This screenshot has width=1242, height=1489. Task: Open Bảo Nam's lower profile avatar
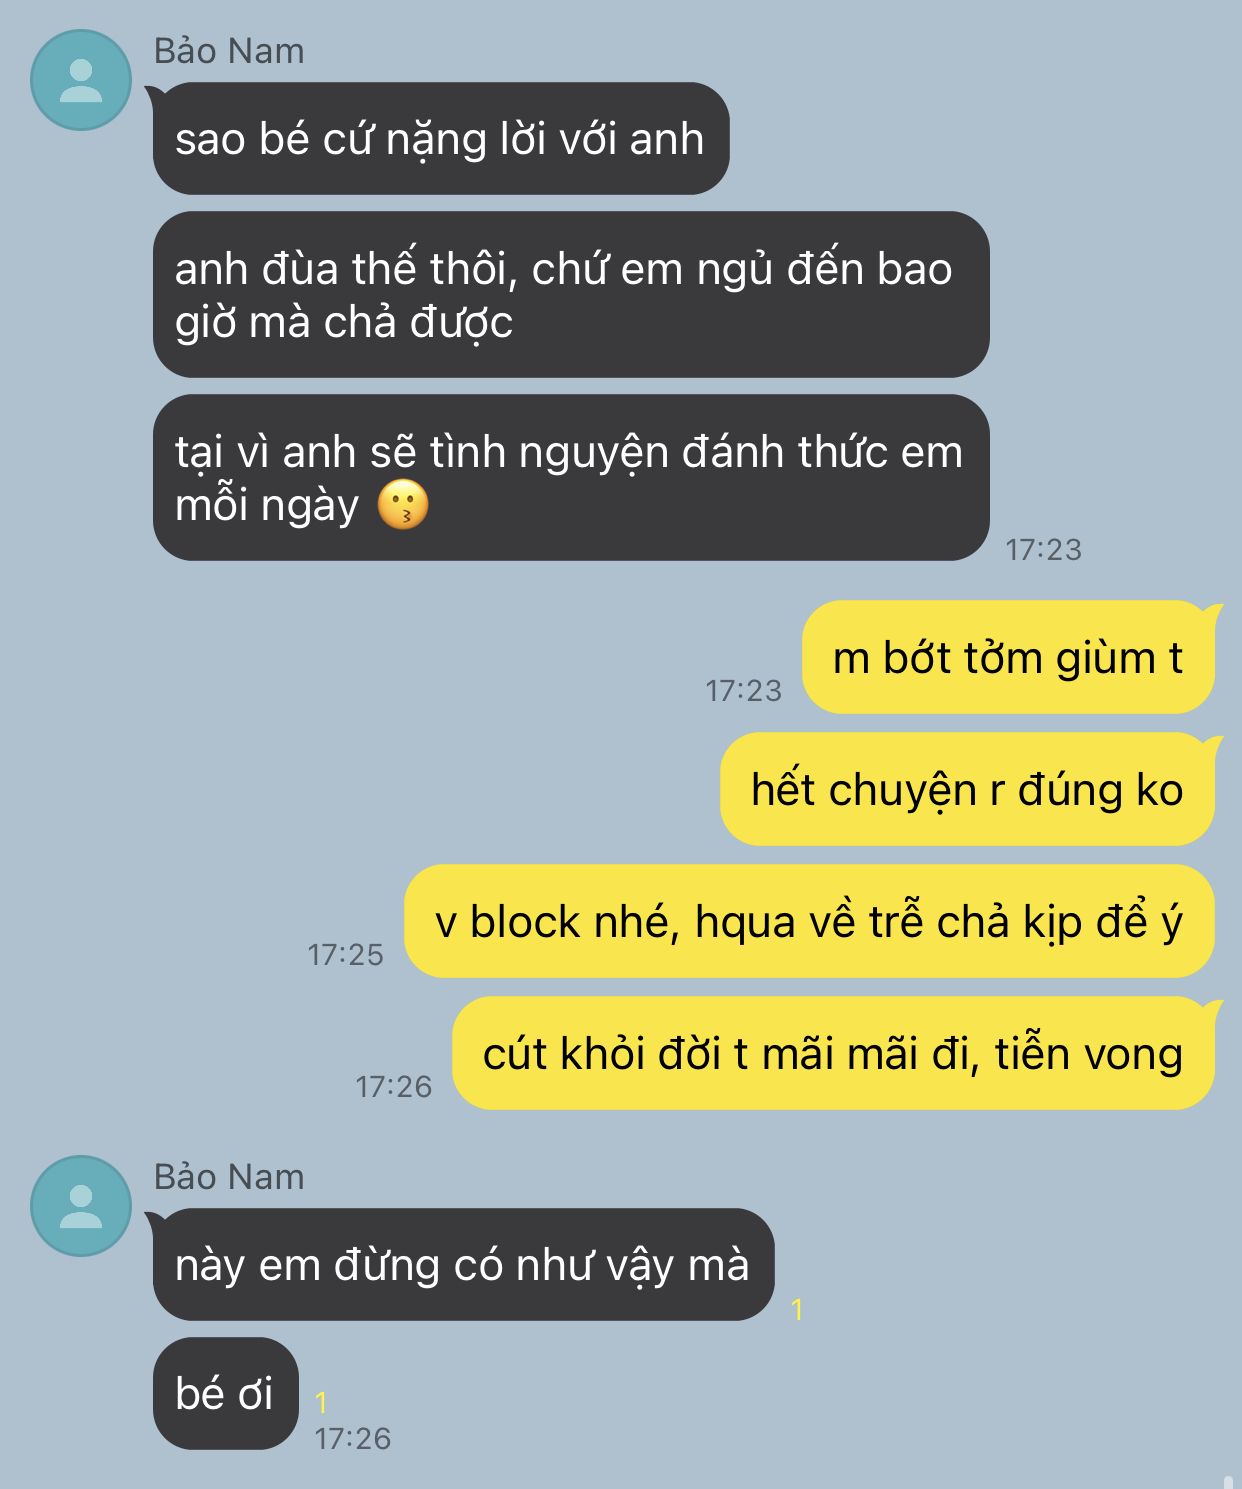[81, 1206]
